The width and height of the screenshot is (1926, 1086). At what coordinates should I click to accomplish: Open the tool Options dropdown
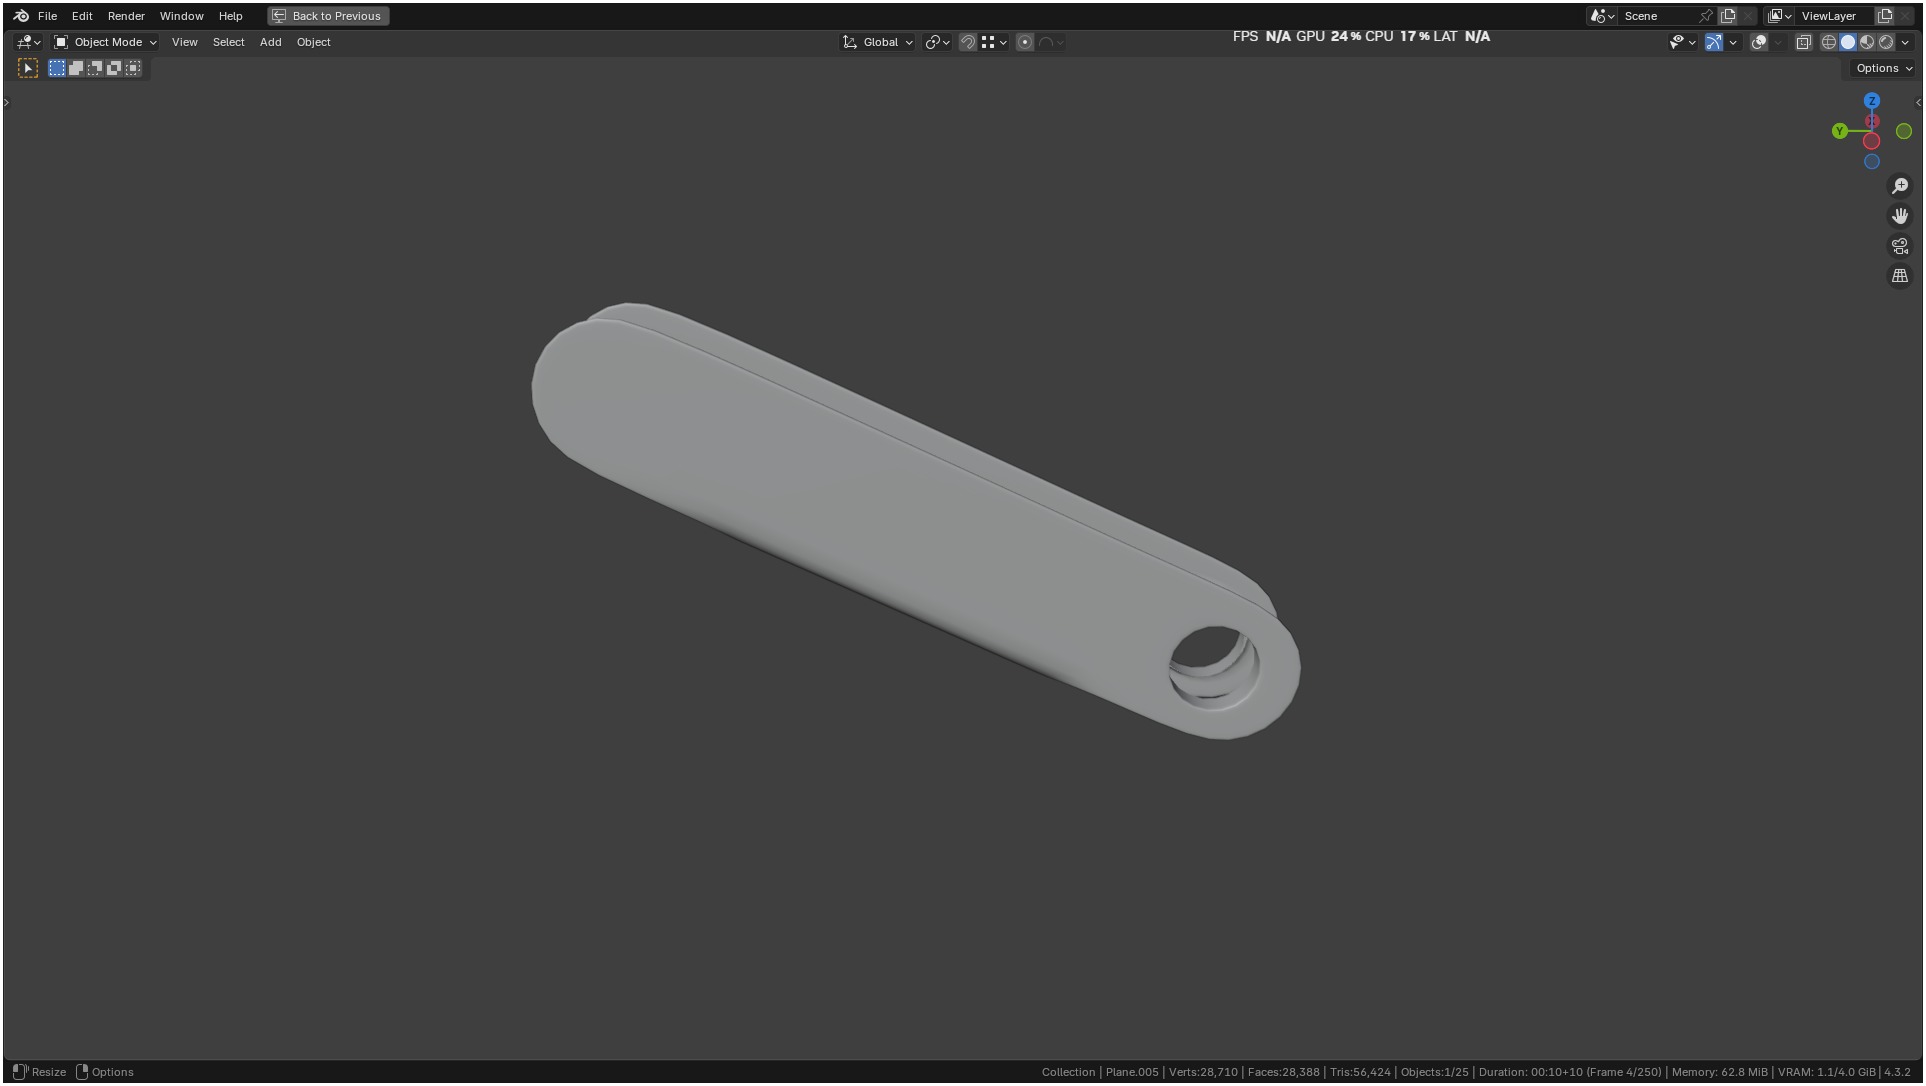pos(1883,68)
